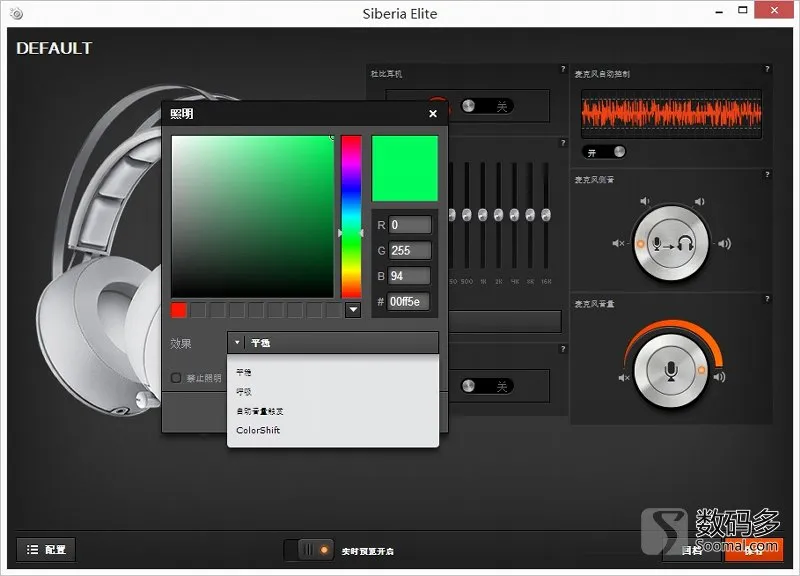Click the 杜比耳机 panel heading
Viewport: 800px width, 576px height.
click(386, 74)
